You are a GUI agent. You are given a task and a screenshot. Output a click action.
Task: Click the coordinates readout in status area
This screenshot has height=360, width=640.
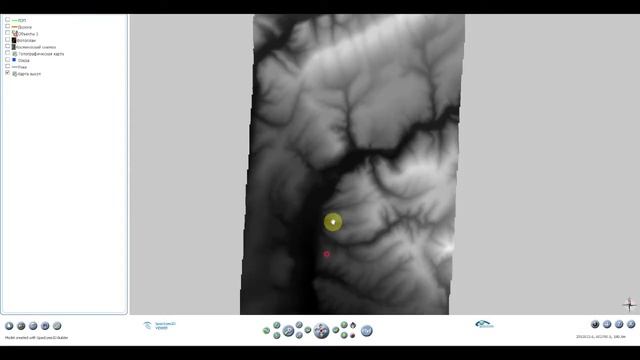tap(601, 337)
